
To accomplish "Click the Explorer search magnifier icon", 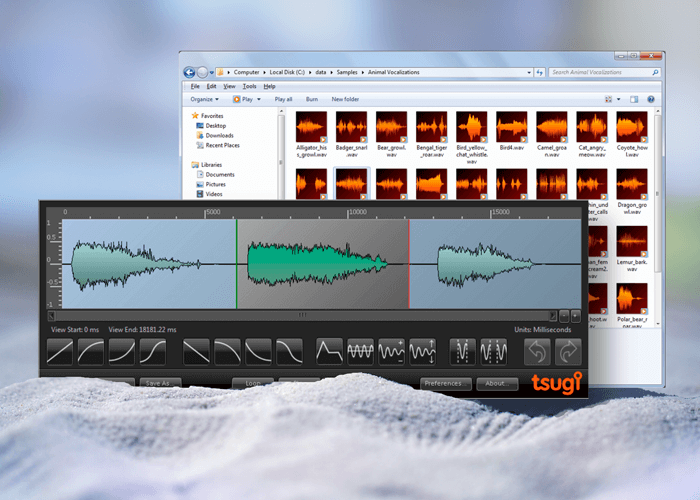I will (x=655, y=72).
